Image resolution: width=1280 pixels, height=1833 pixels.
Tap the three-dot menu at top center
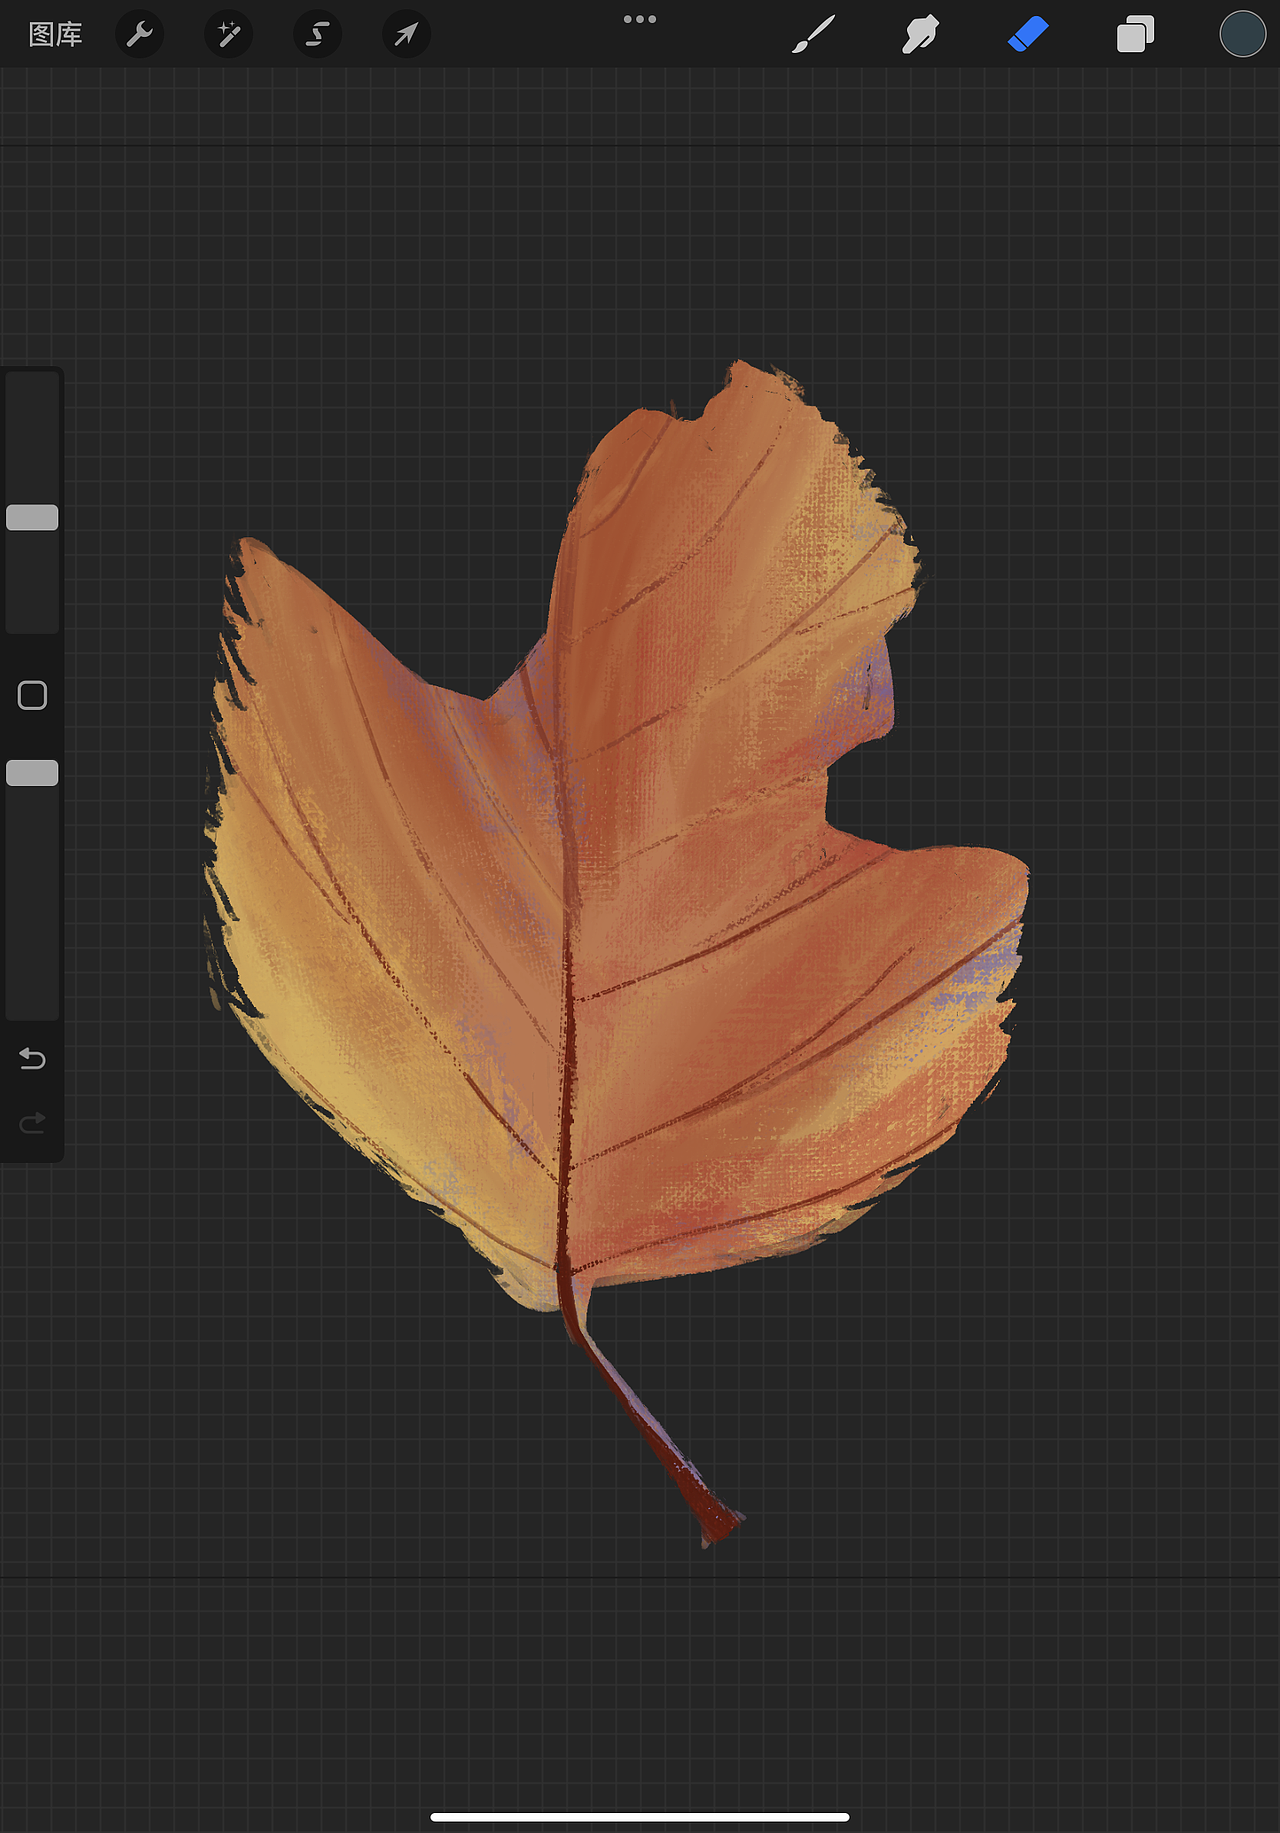pyautogui.click(x=640, y=19)
